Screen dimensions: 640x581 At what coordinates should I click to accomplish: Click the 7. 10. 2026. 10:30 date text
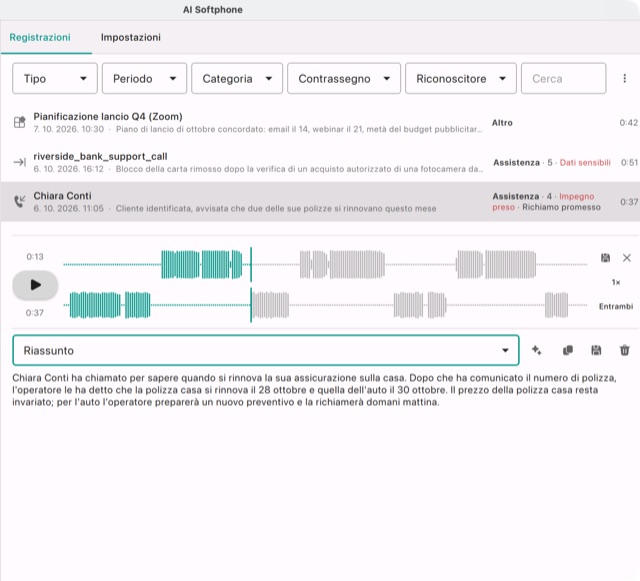pos(69,129)
